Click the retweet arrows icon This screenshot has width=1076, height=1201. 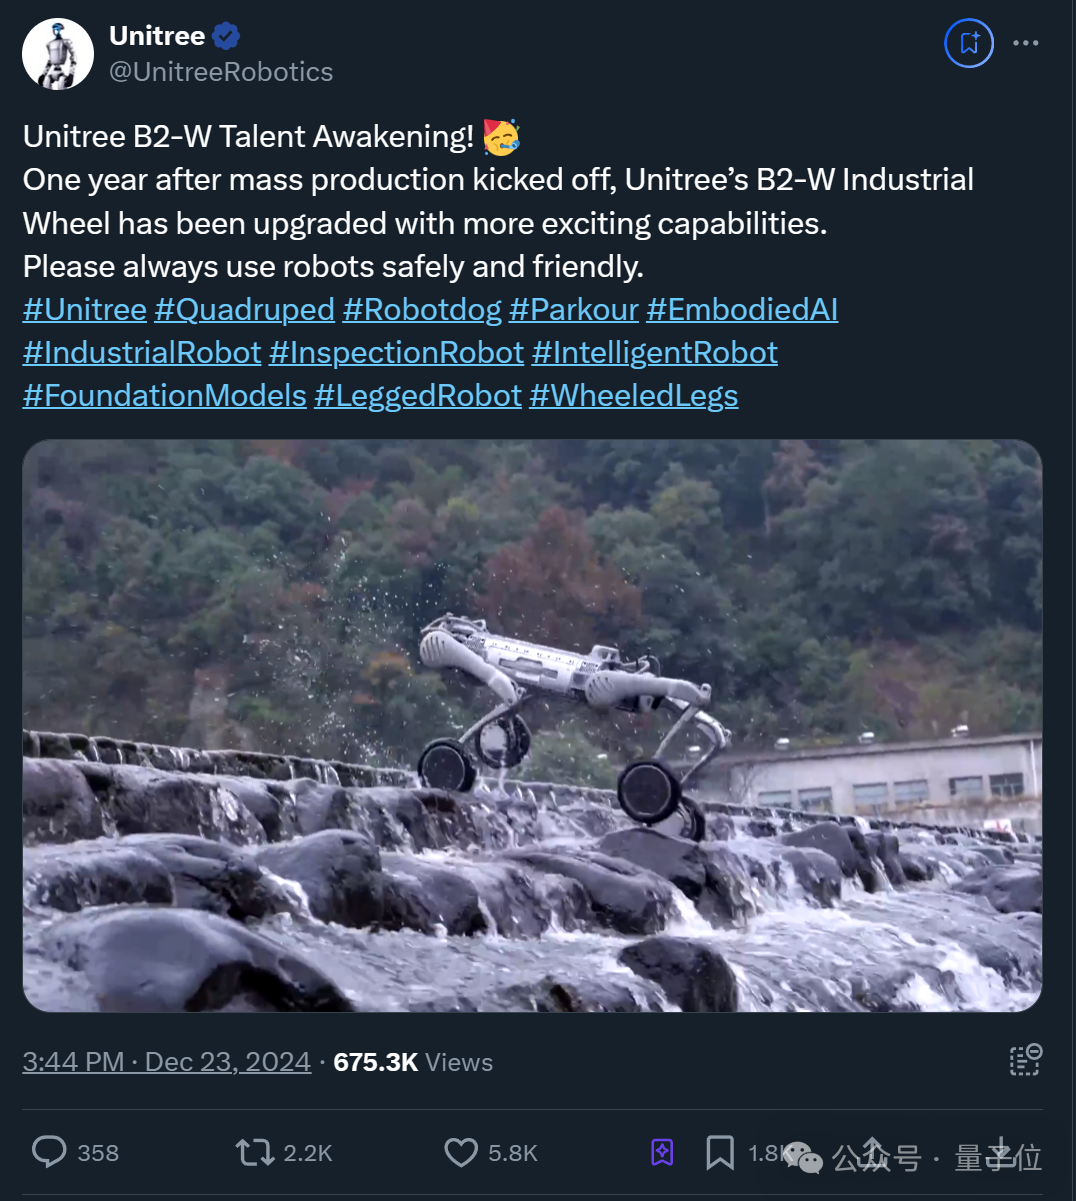pyautogui.click(x=255, y=1152)
